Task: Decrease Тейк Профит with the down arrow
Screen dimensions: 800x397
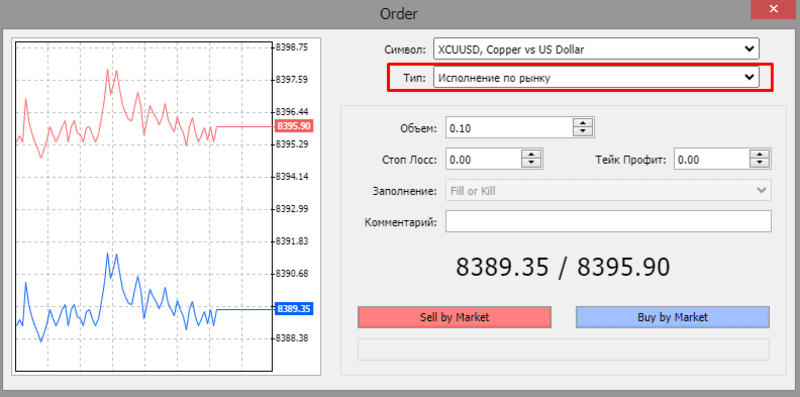Action: coord(760,164)
